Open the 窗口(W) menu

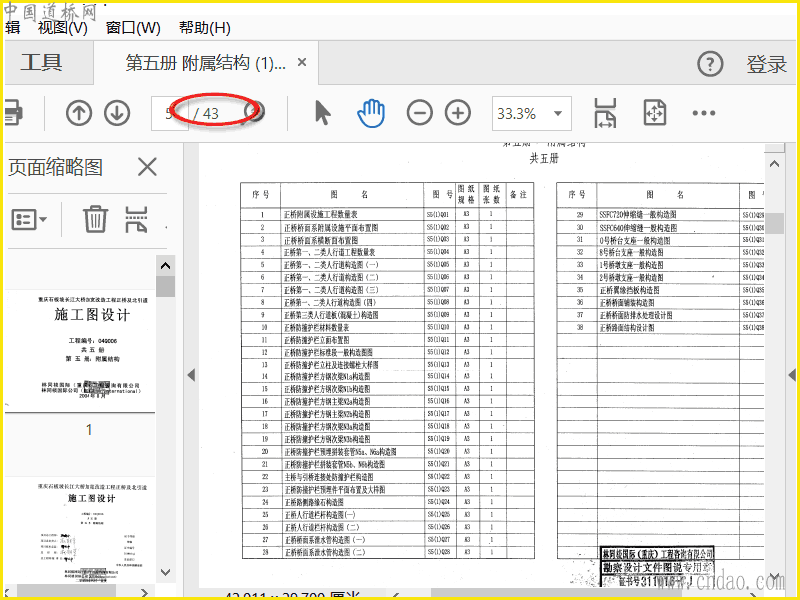[133, 27]
